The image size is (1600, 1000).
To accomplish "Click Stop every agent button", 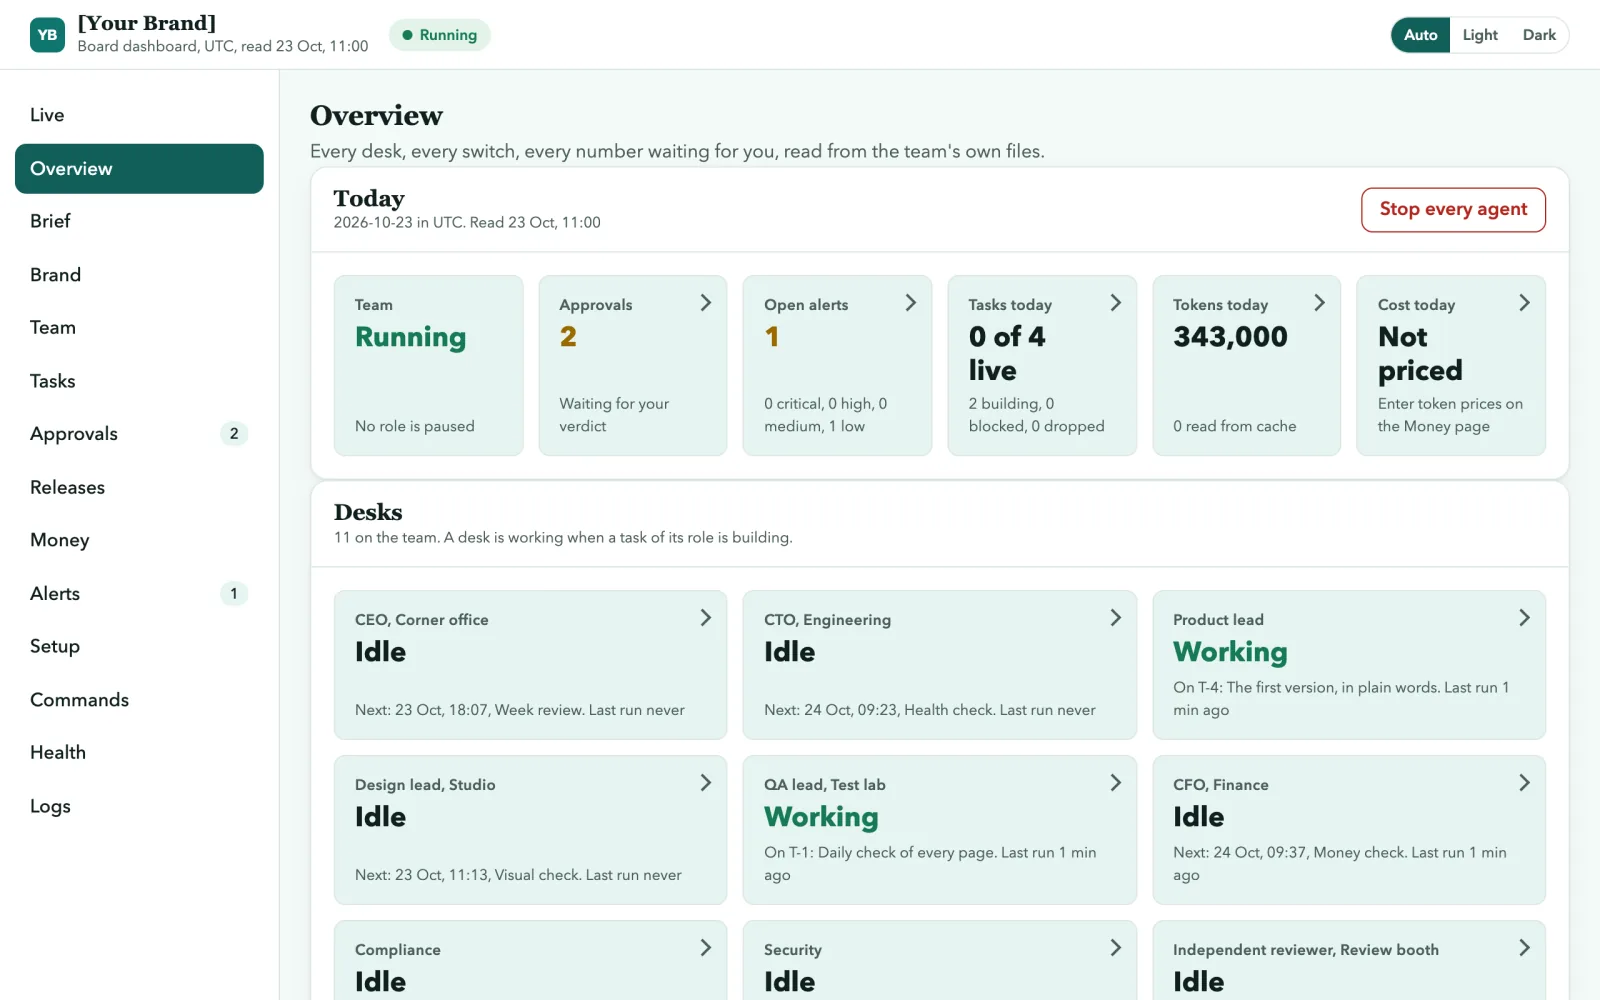I will 1453,210.
